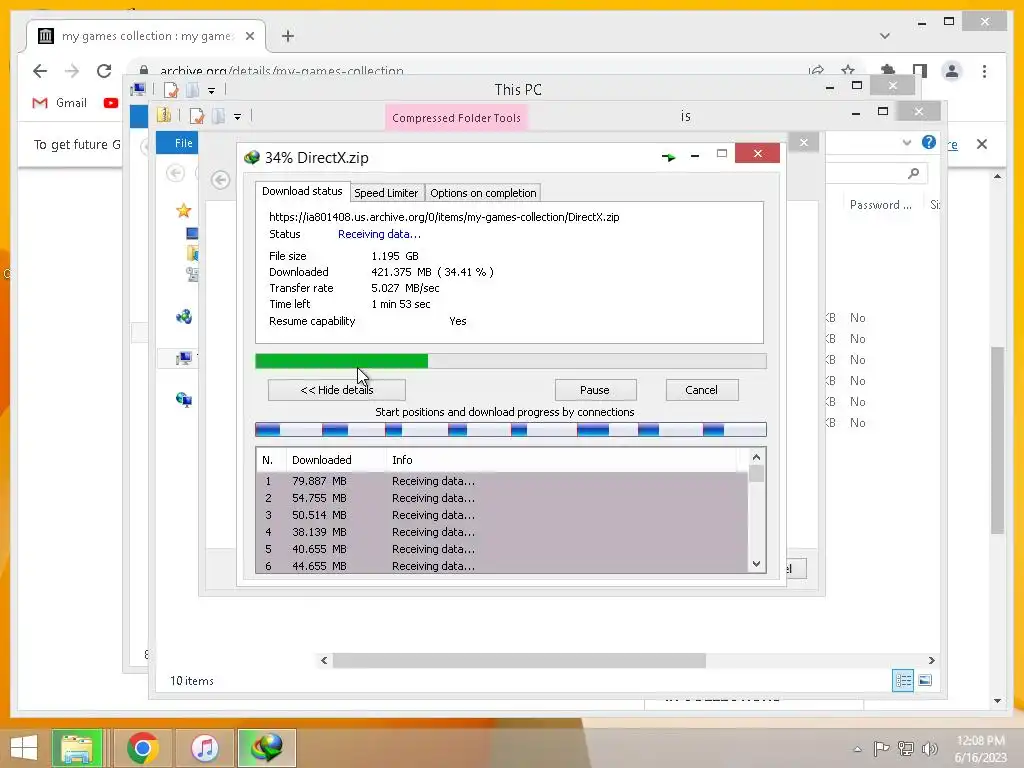Open quick access toolbar dropdown in This PC window

point(212,91)
